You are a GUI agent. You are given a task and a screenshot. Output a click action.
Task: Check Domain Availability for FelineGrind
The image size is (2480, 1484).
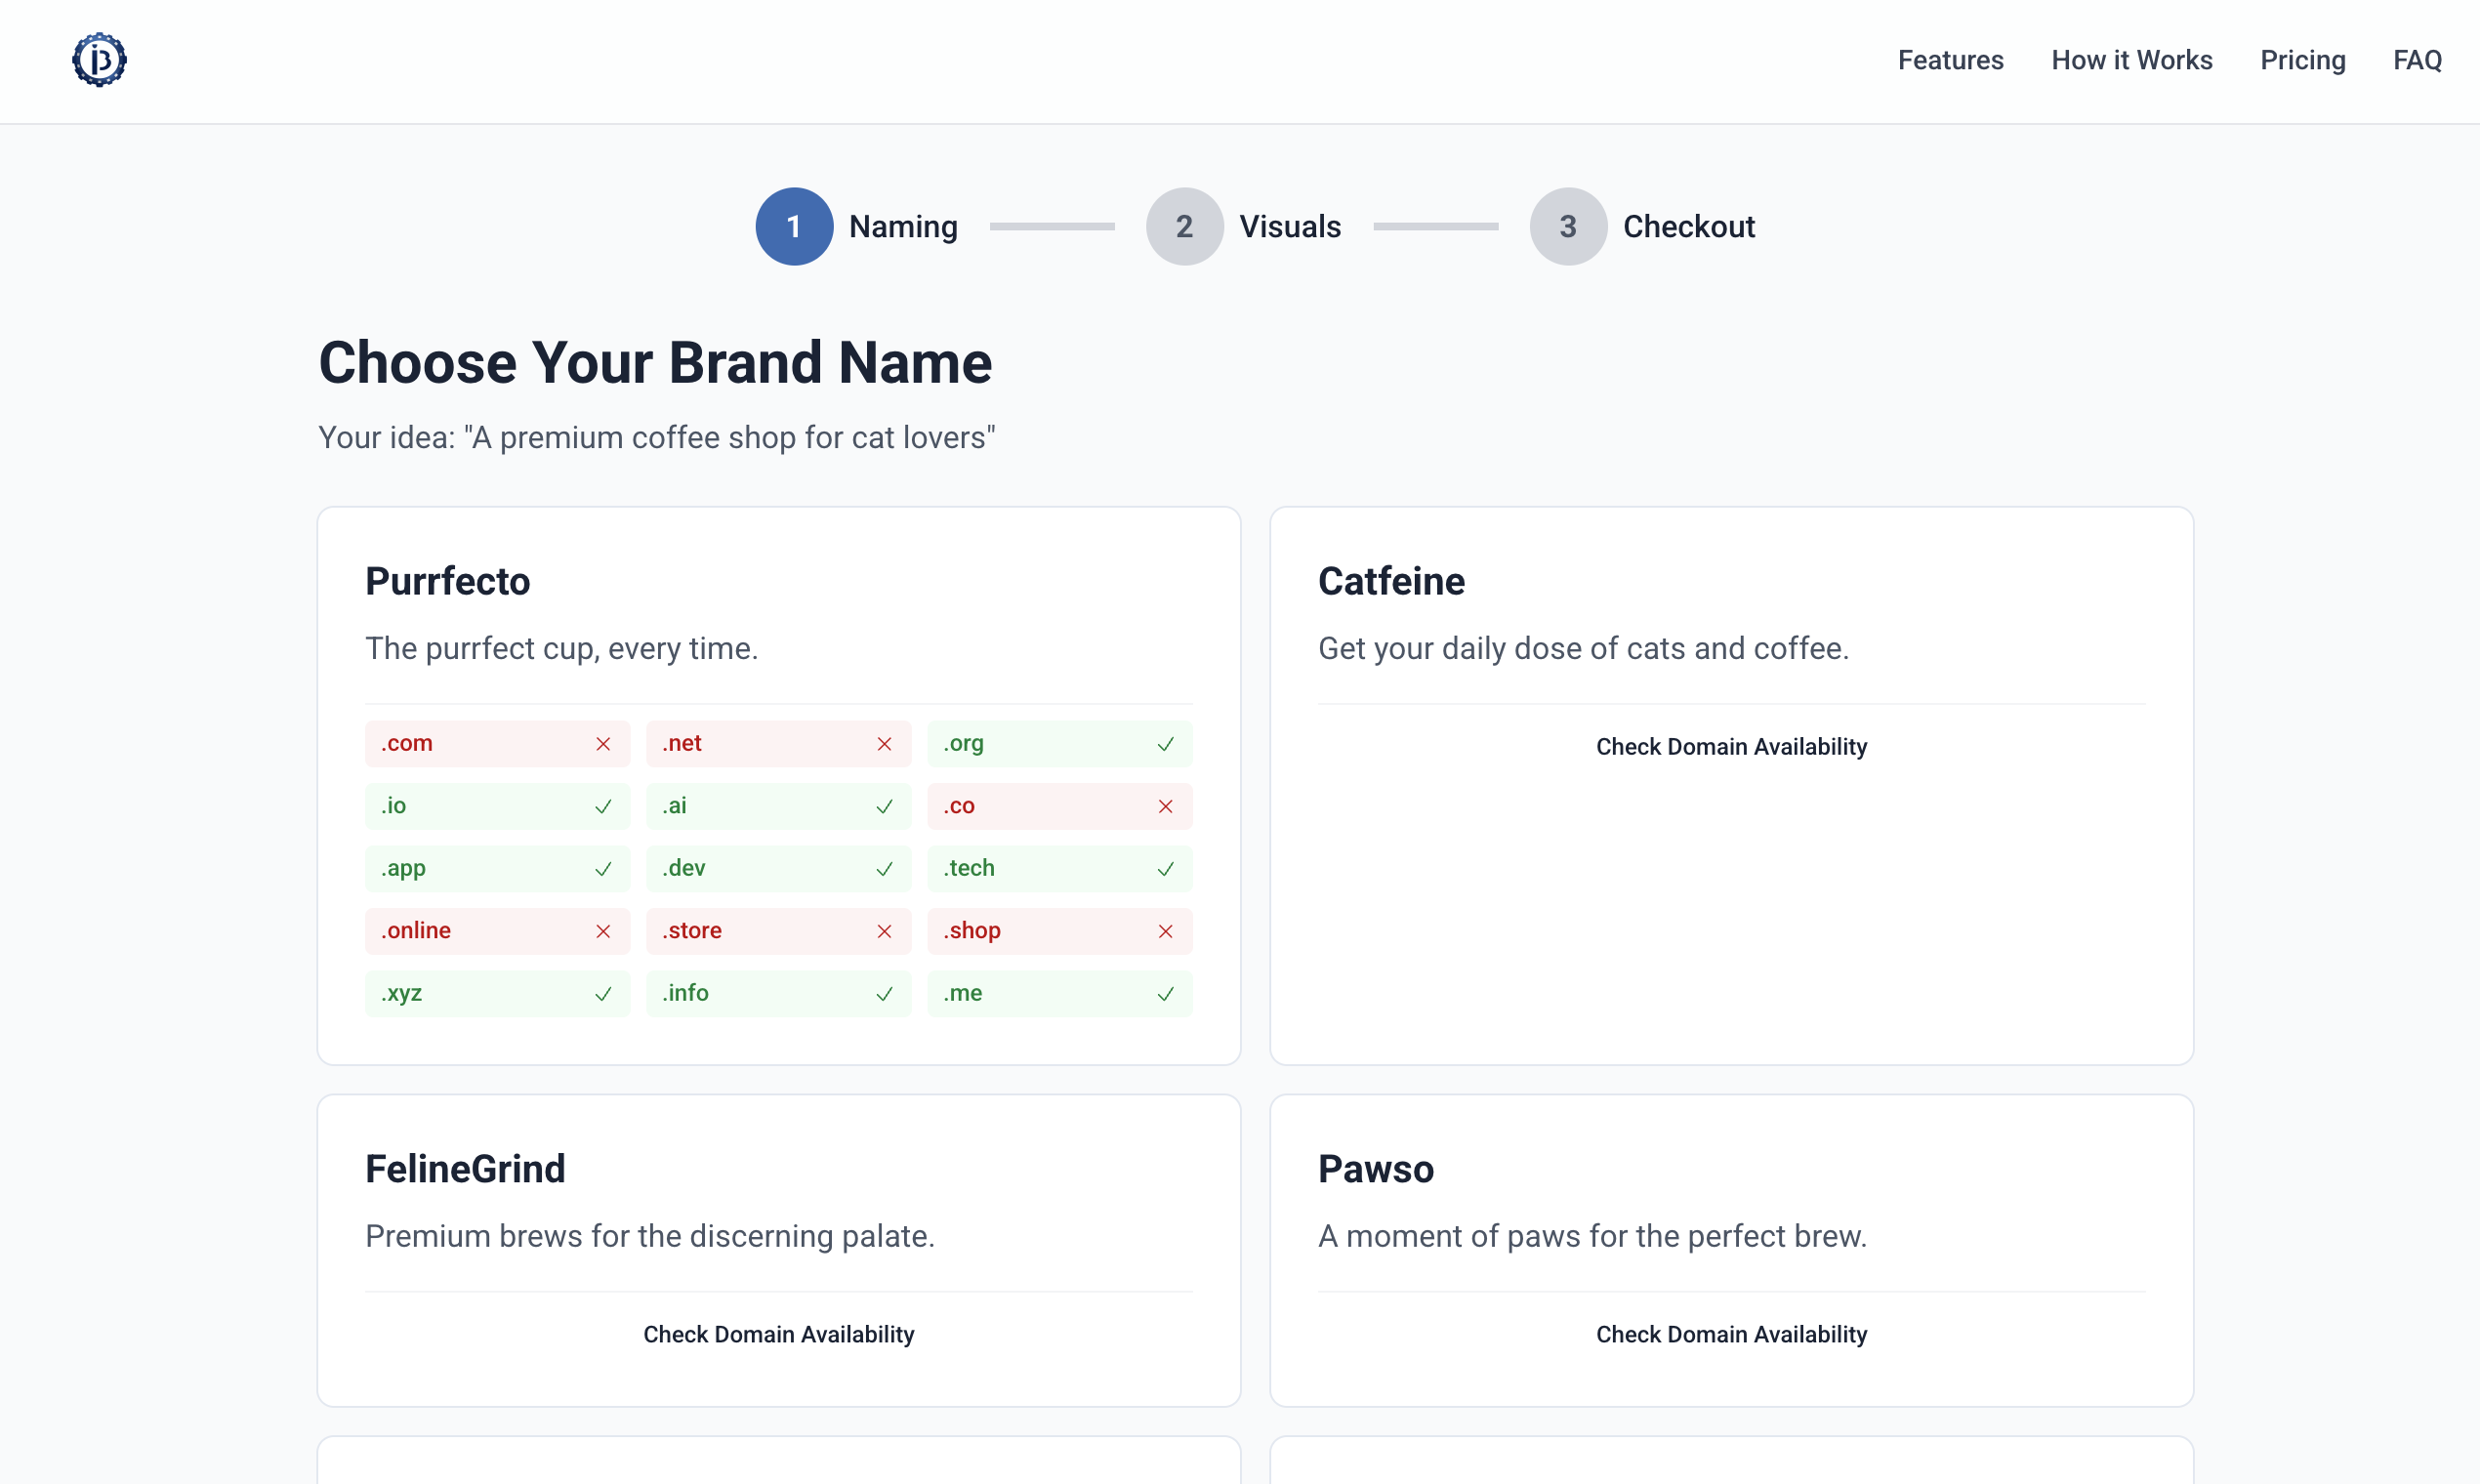779,1334
